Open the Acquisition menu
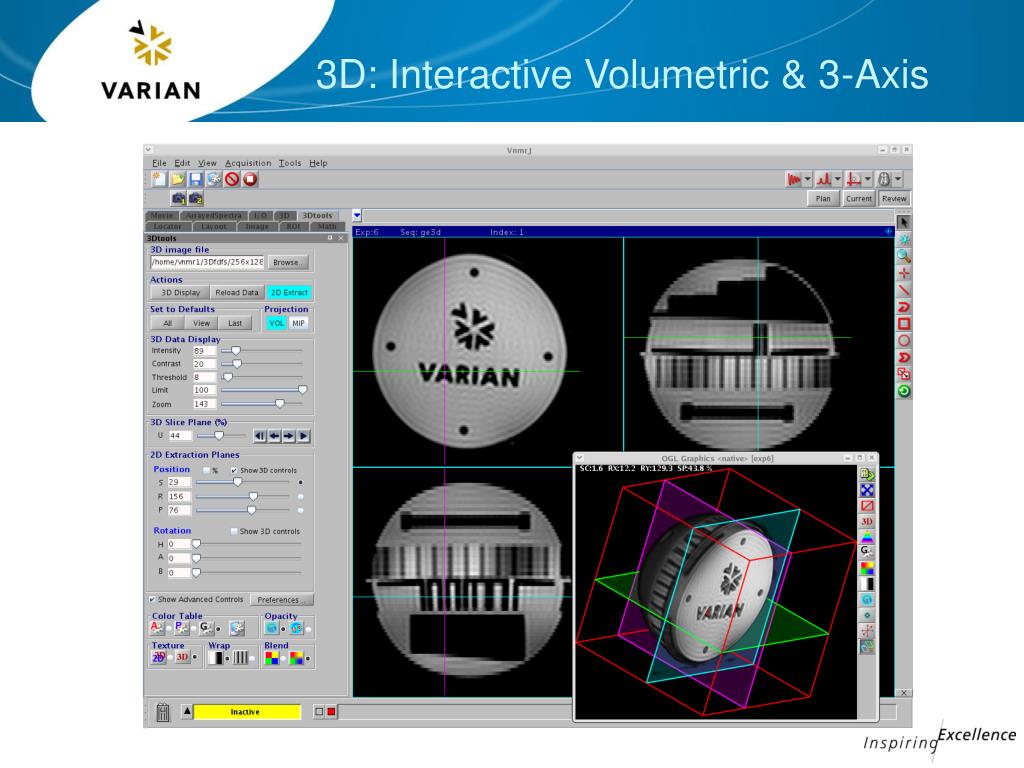 (248, 163)
